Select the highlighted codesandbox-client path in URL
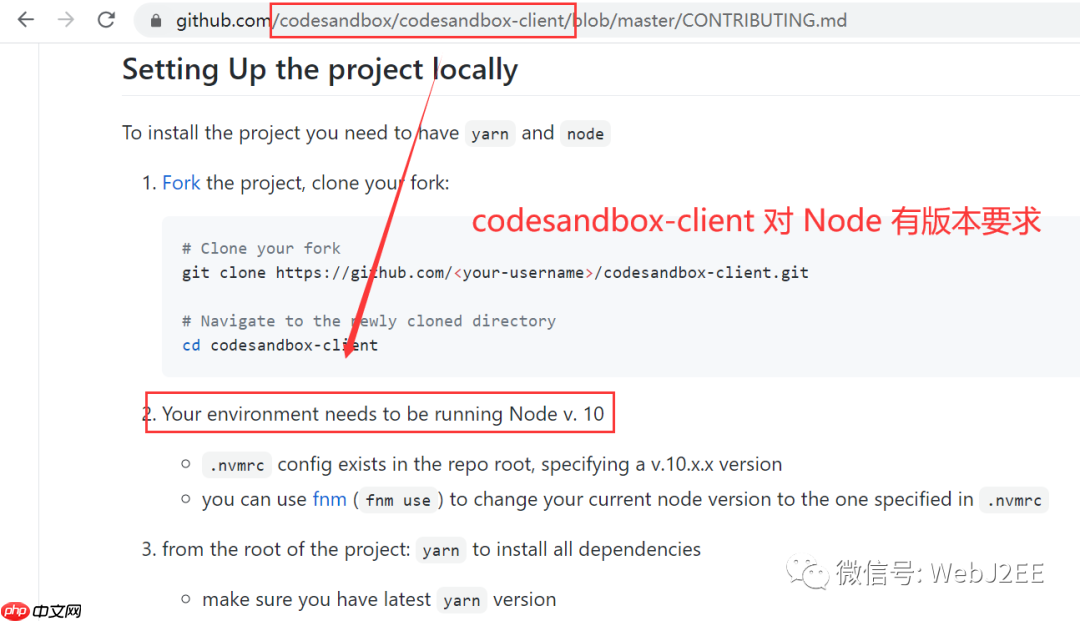Screen dimensions: 1080x621 click(x=422, y=19)
